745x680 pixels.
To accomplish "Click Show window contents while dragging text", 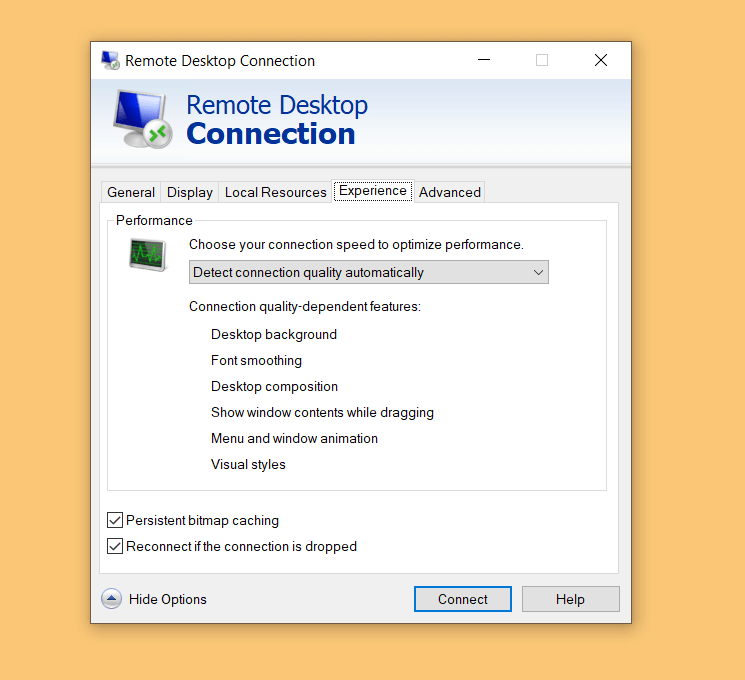I will (323, 412).
